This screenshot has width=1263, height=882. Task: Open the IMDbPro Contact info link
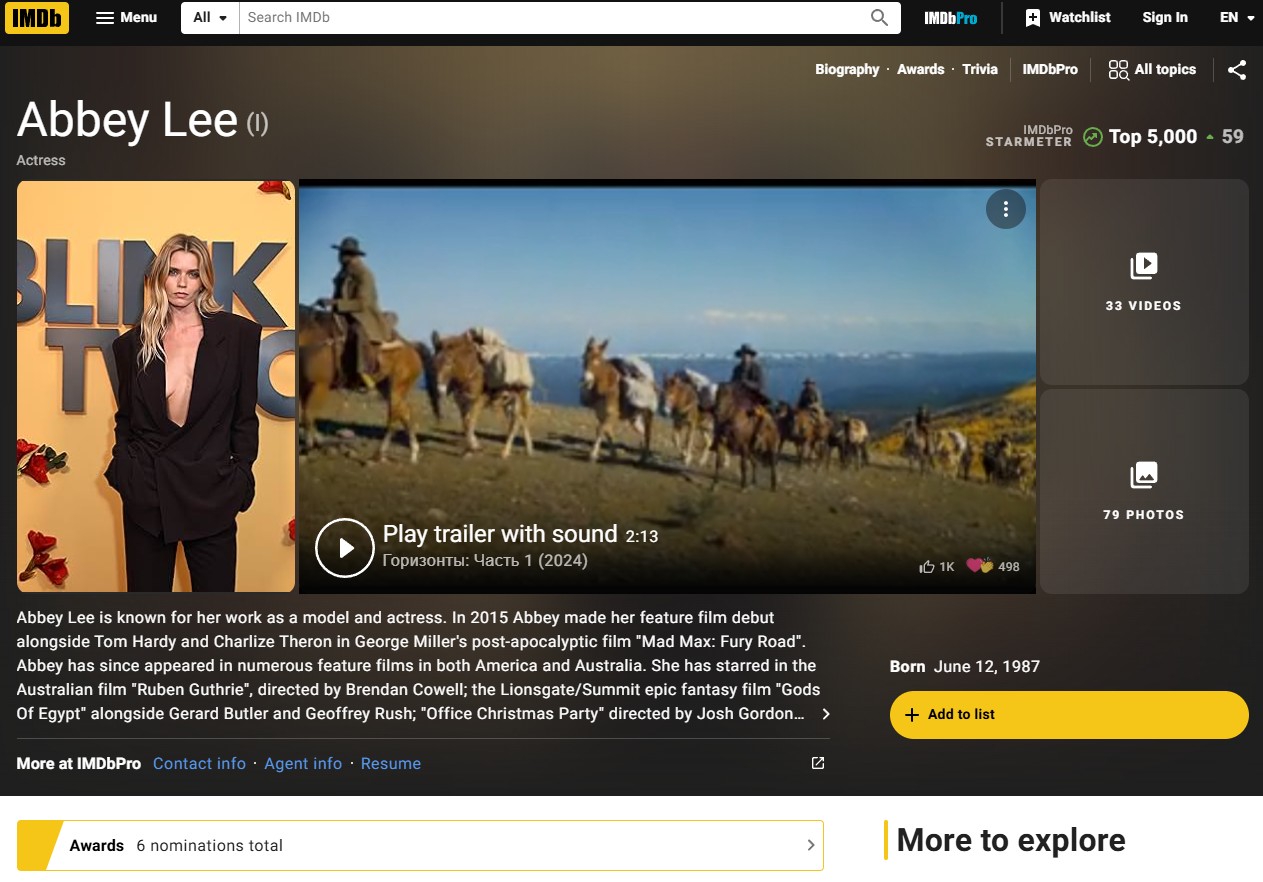tap(199, 763)
